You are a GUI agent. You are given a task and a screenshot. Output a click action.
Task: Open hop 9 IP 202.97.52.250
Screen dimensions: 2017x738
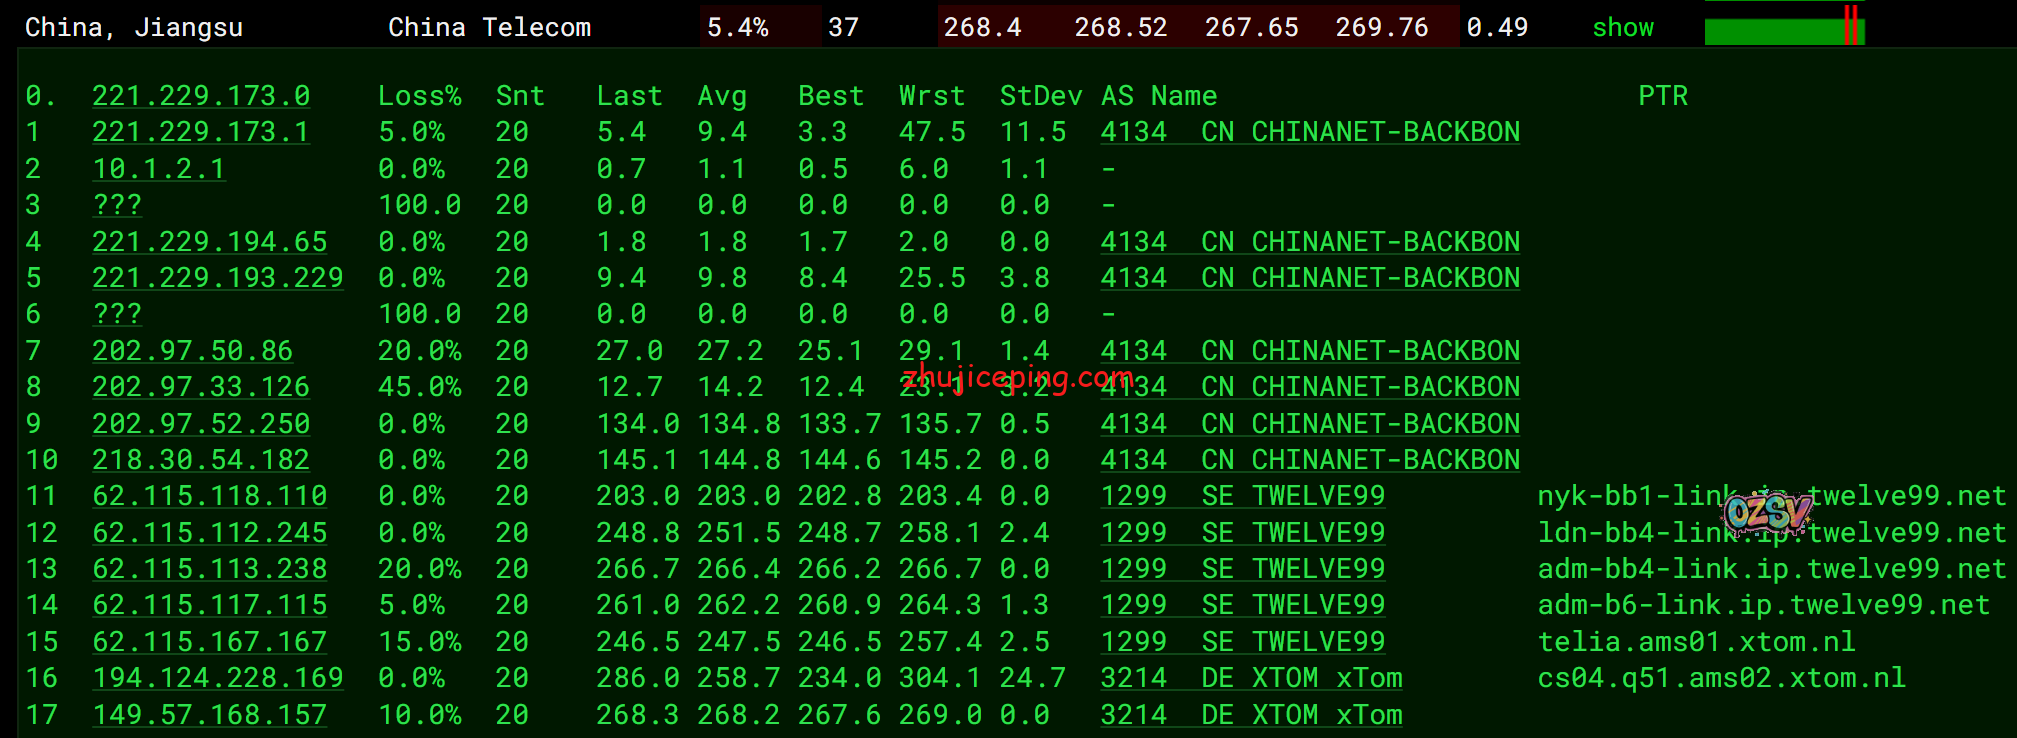pos(200,424)
